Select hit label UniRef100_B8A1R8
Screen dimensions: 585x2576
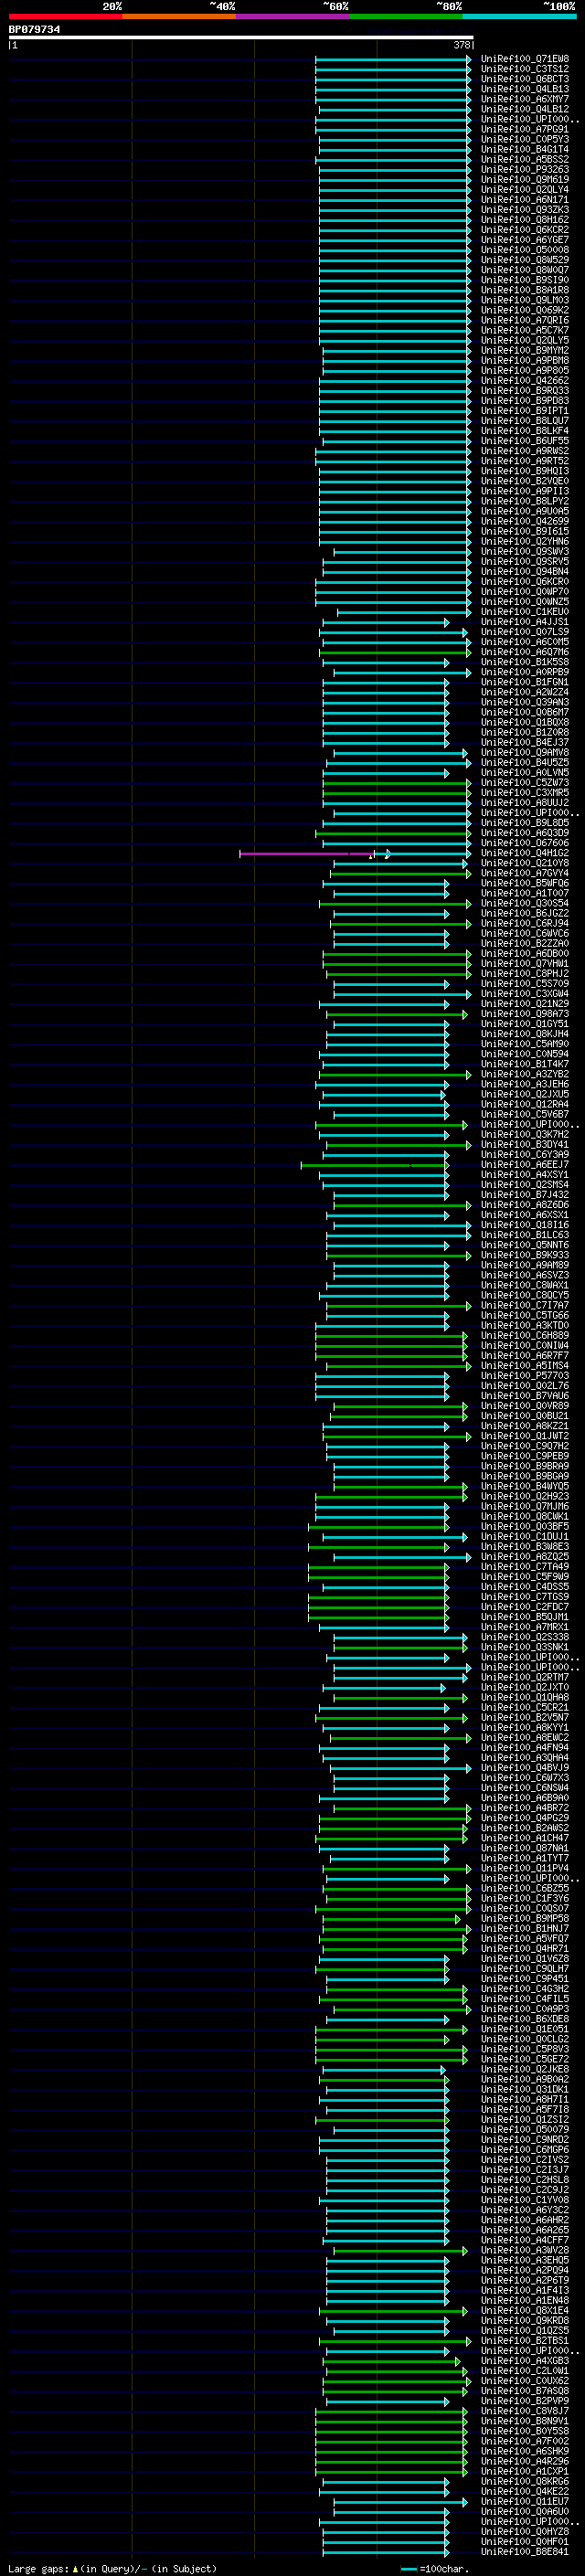pyautogui.click(x=525, y=290)
